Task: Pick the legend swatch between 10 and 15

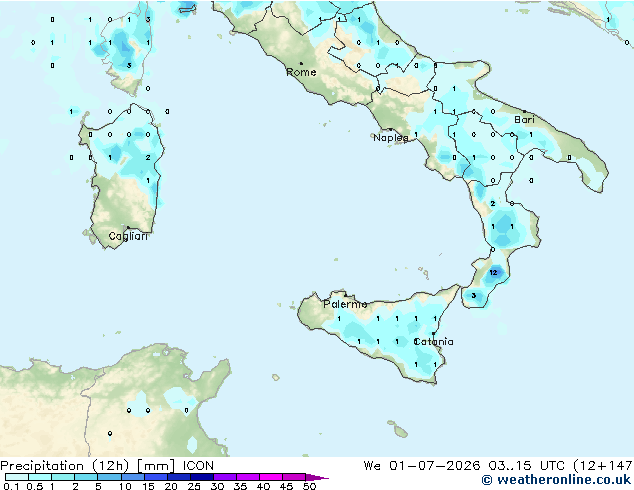Action: pos(132,477)
